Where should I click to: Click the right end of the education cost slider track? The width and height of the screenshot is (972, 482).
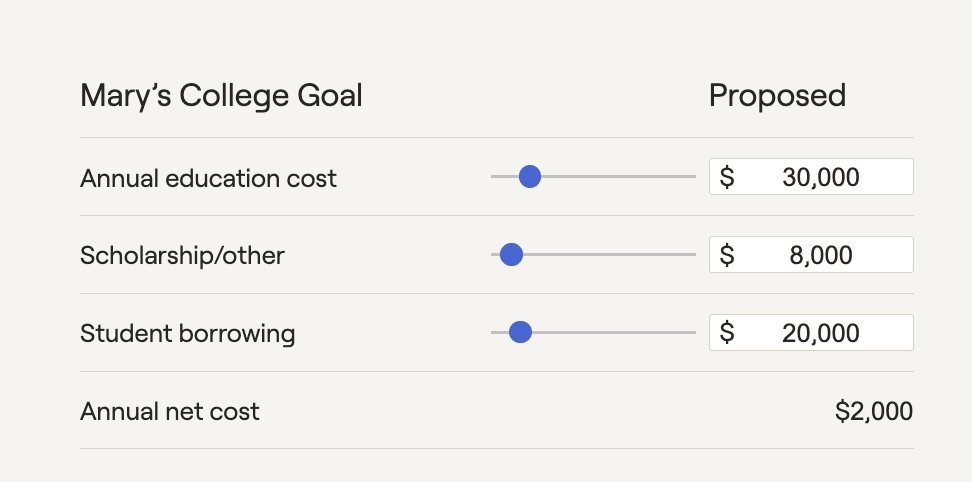point(692,177)
